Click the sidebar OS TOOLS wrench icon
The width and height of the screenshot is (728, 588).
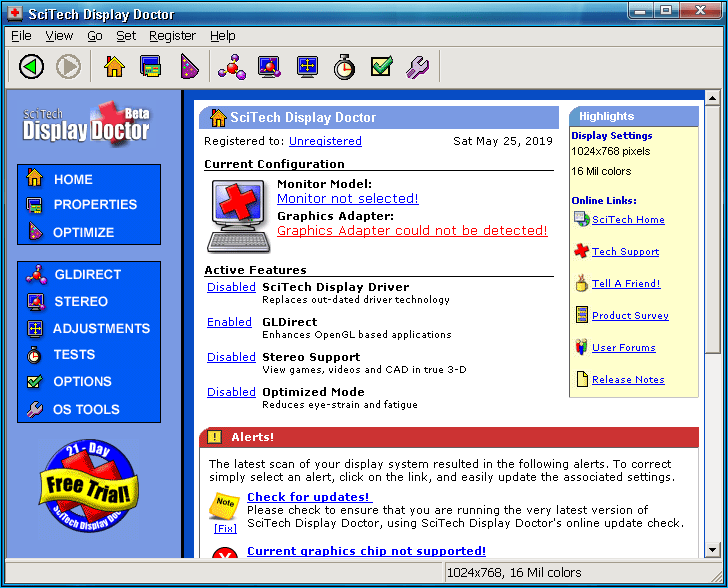pyautogui.click(x=35, y=409)
